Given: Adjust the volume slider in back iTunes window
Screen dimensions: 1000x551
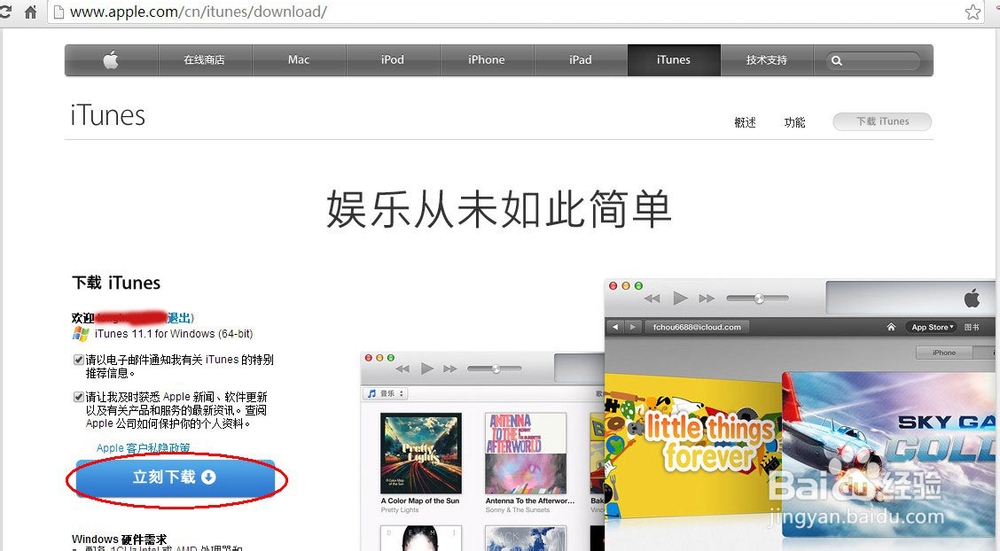Looking at the screenshot, I should [494, 369].
